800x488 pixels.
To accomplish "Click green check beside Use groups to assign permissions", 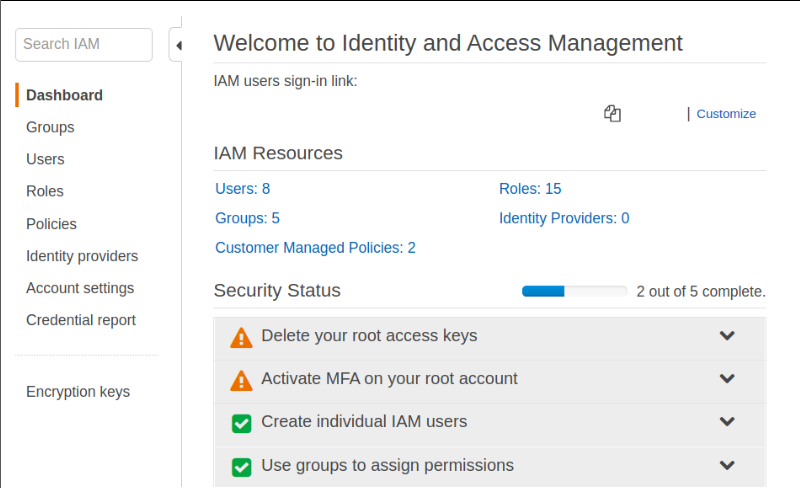I will (x=241, y=466).
